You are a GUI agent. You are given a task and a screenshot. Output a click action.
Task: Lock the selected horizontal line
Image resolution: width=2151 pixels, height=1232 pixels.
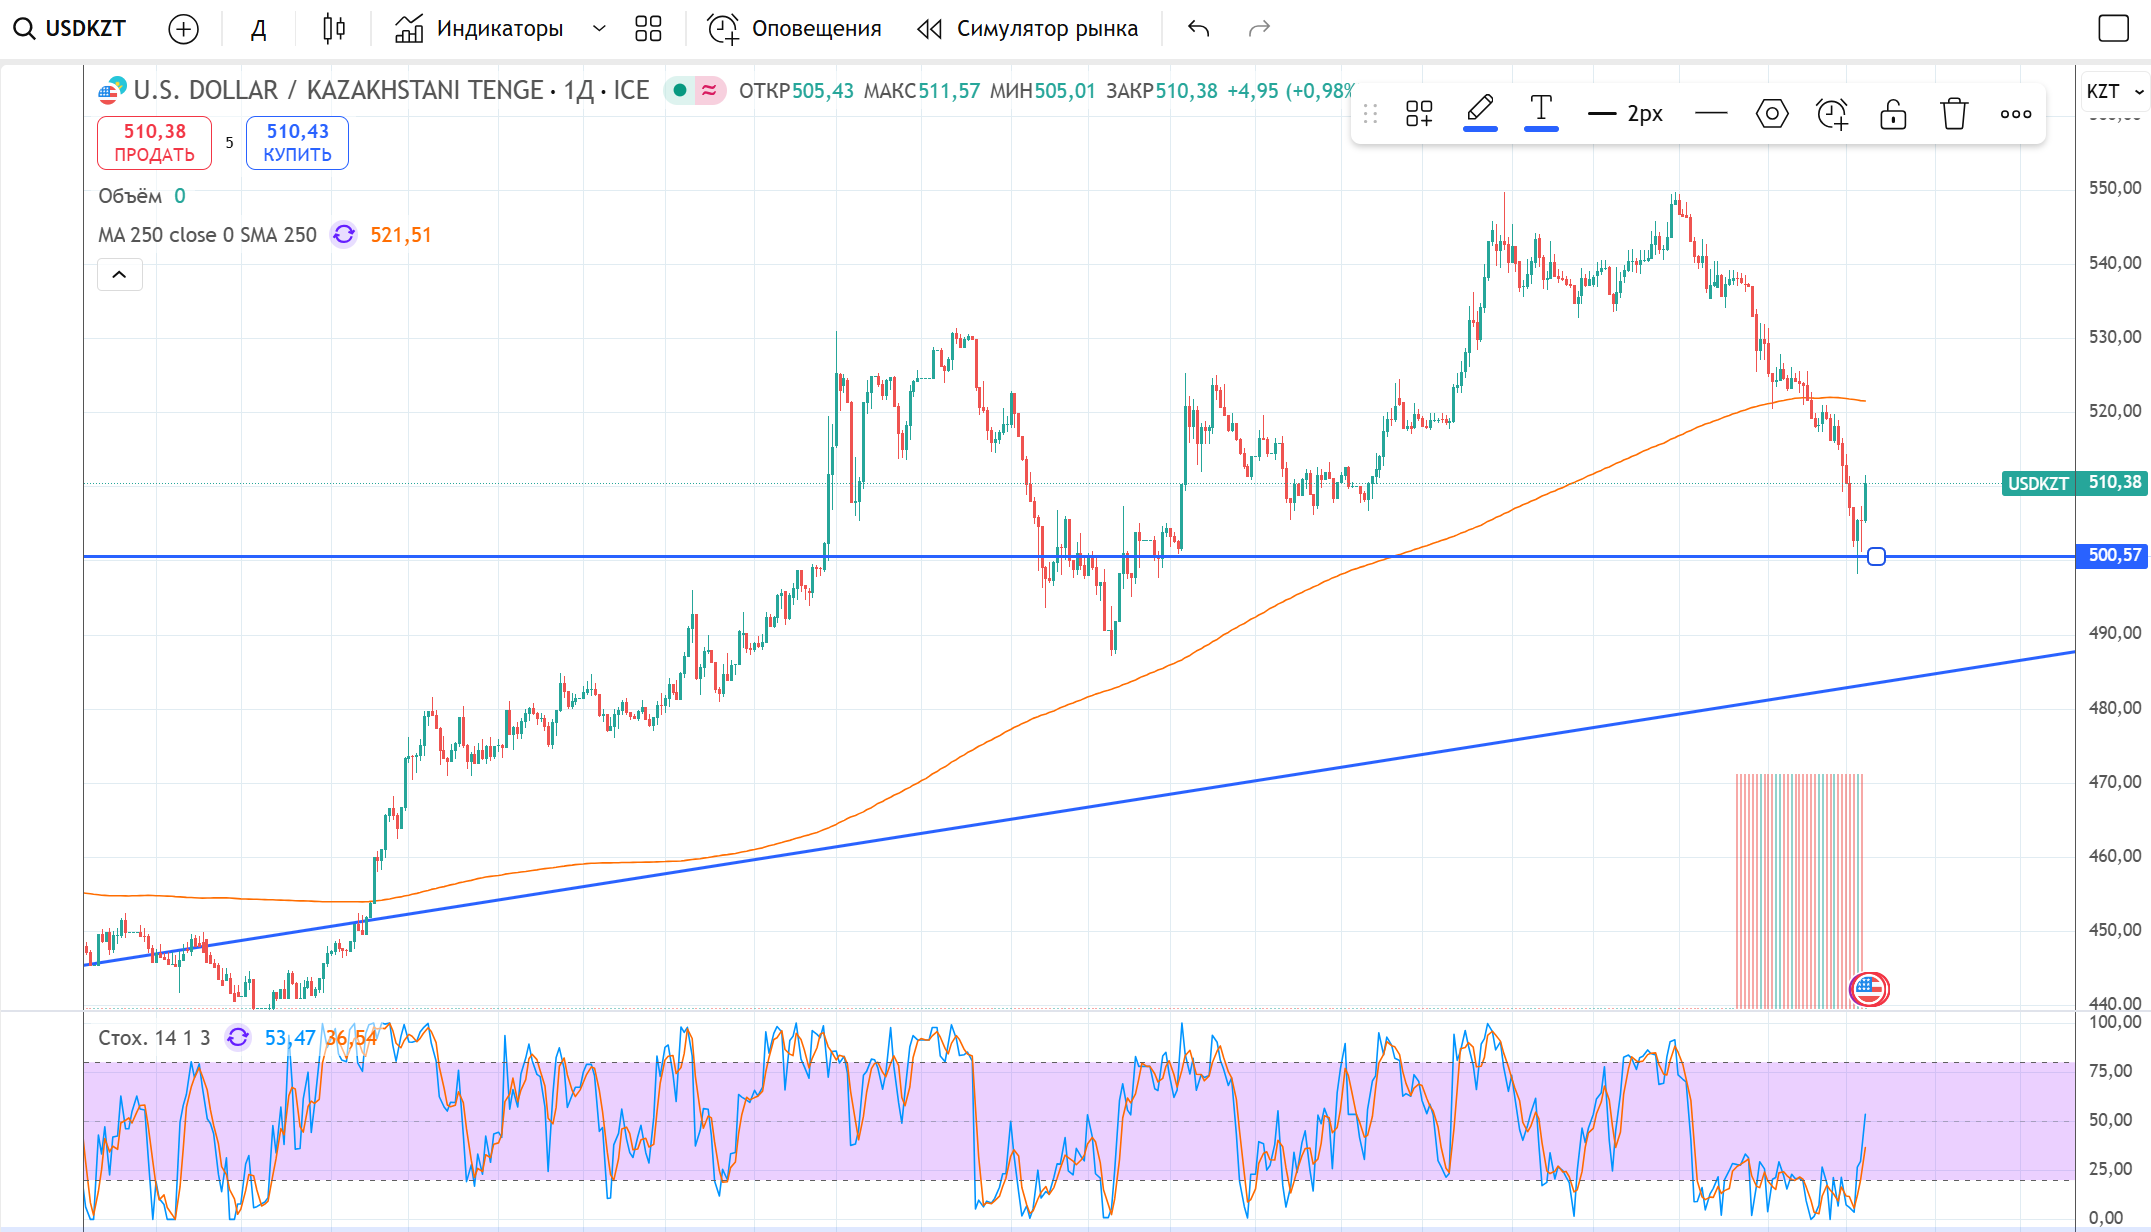(1893, 114)
